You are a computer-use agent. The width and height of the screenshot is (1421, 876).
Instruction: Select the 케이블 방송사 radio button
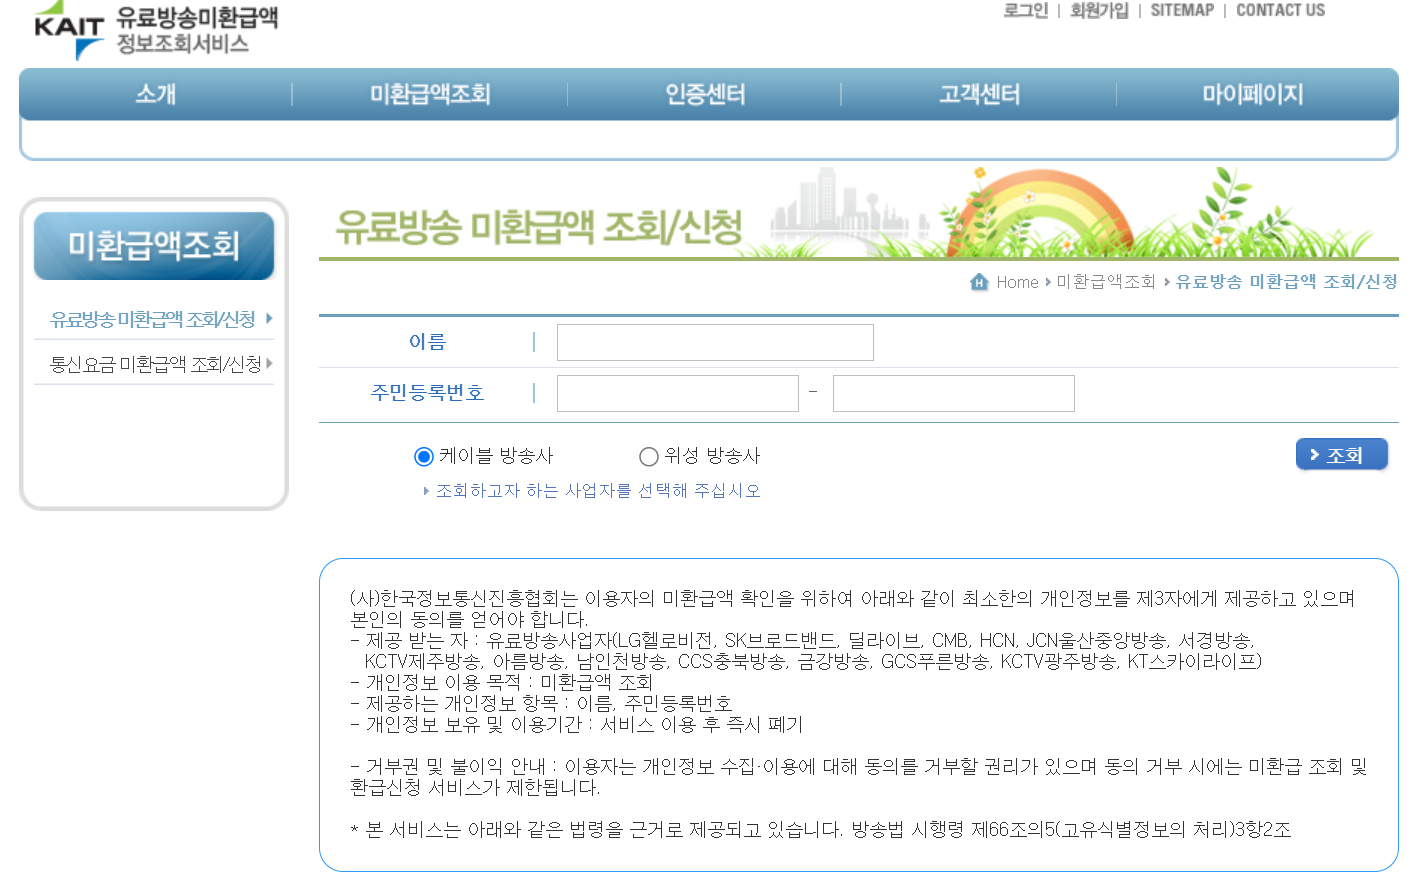[x=424, y=456]
